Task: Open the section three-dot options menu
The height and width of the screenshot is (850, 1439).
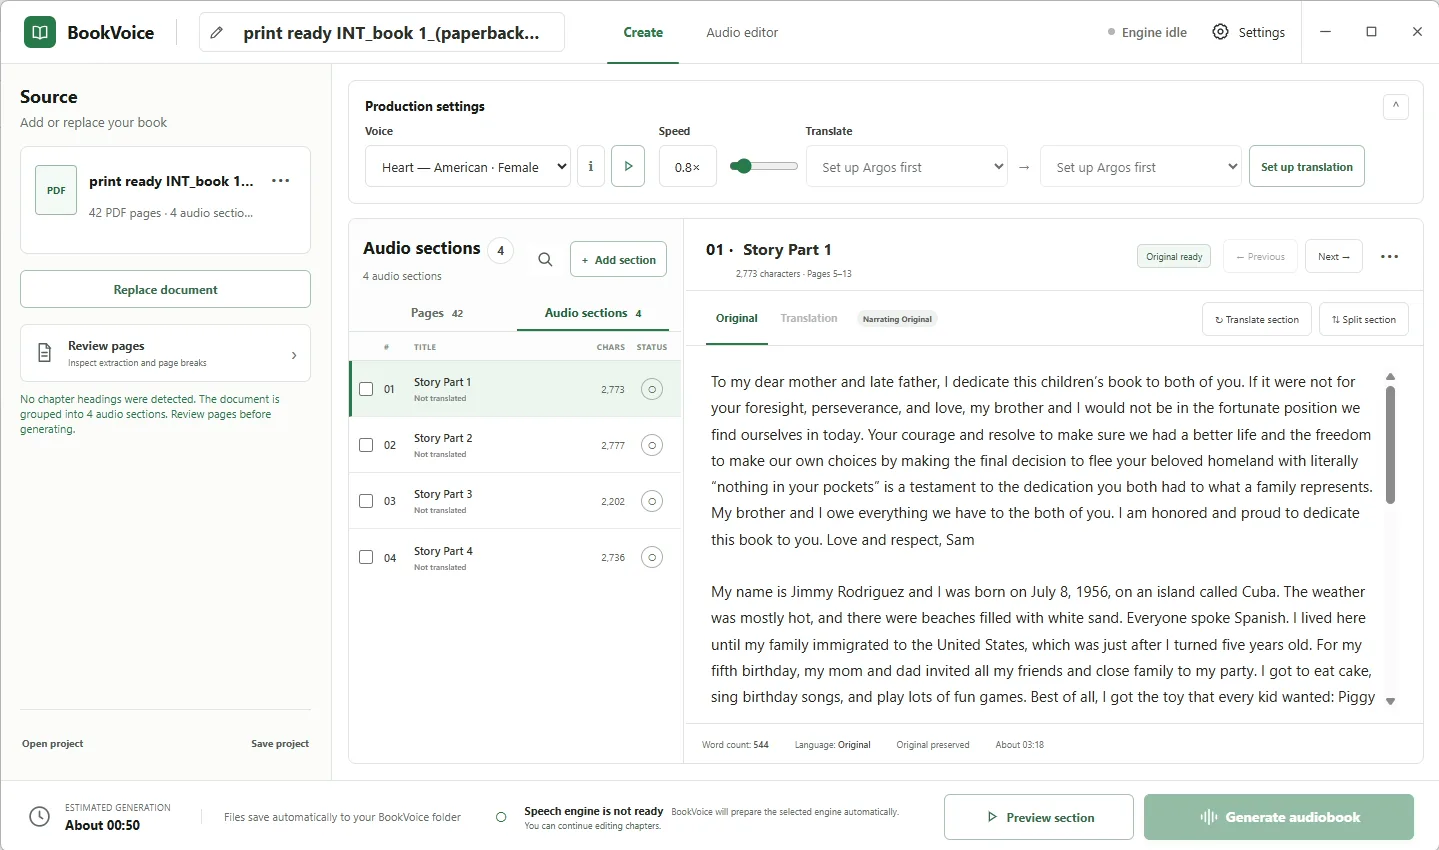Action: pyautogui.click(x=1389, y=257)
